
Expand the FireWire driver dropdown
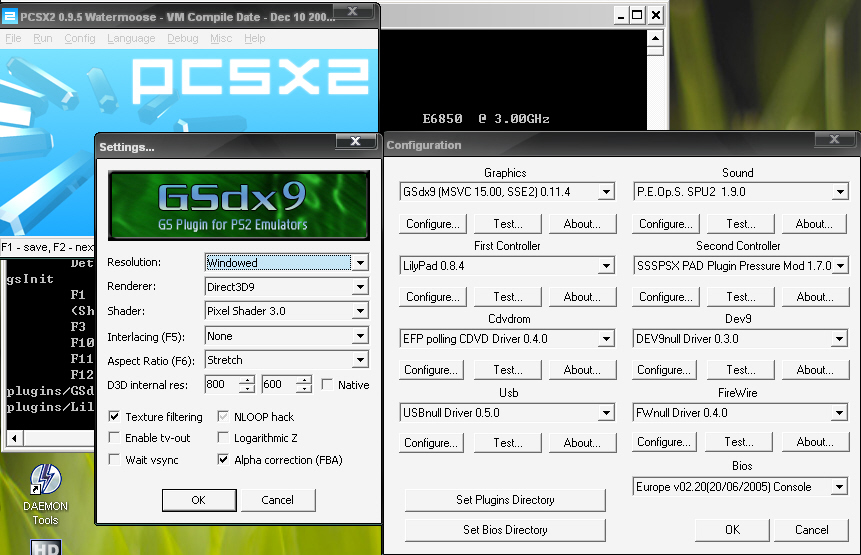click(x=839, y=413)
